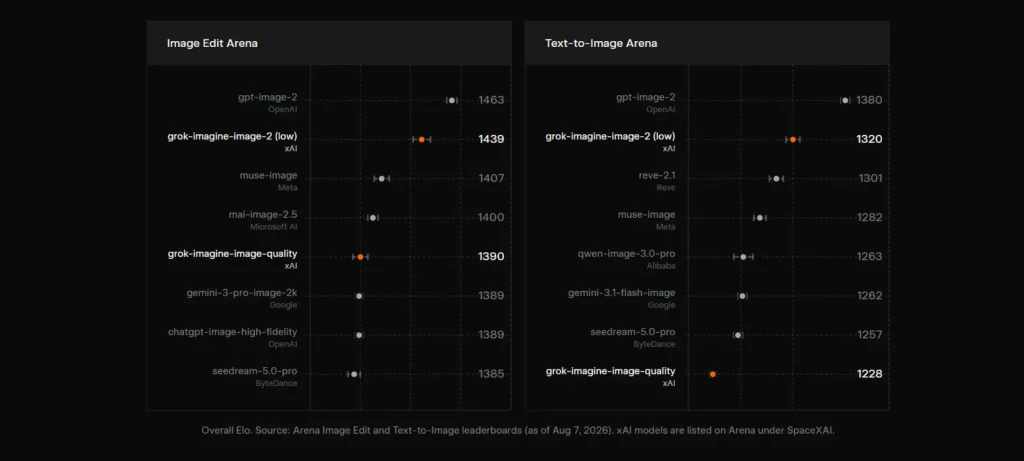Click the 1380 Elo score
Viewport: 1024px width, 461px height.
coord(869,100)
